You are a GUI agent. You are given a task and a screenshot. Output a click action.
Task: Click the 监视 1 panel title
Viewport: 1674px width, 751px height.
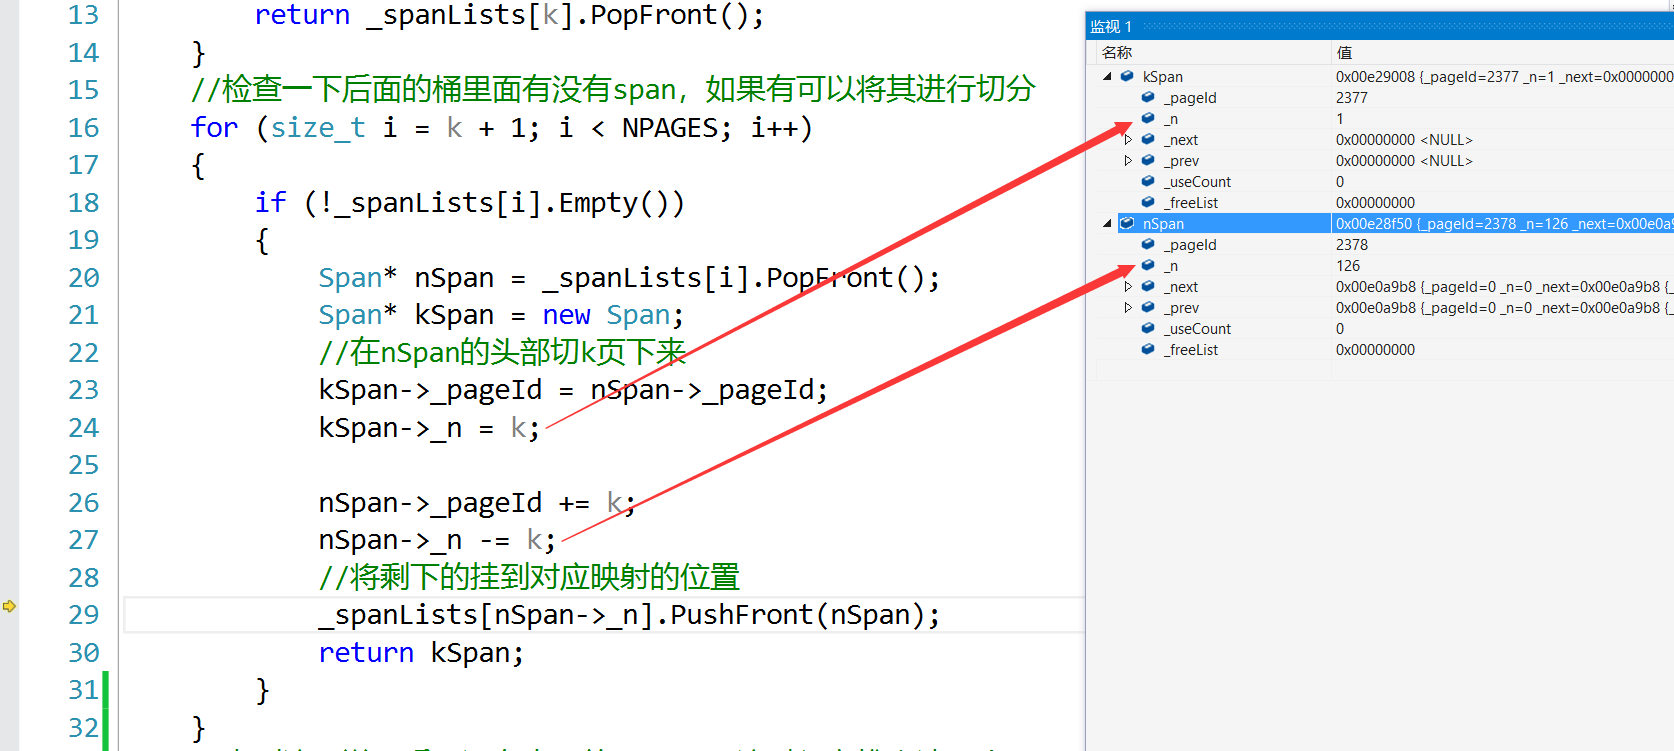coord(1111,26)
